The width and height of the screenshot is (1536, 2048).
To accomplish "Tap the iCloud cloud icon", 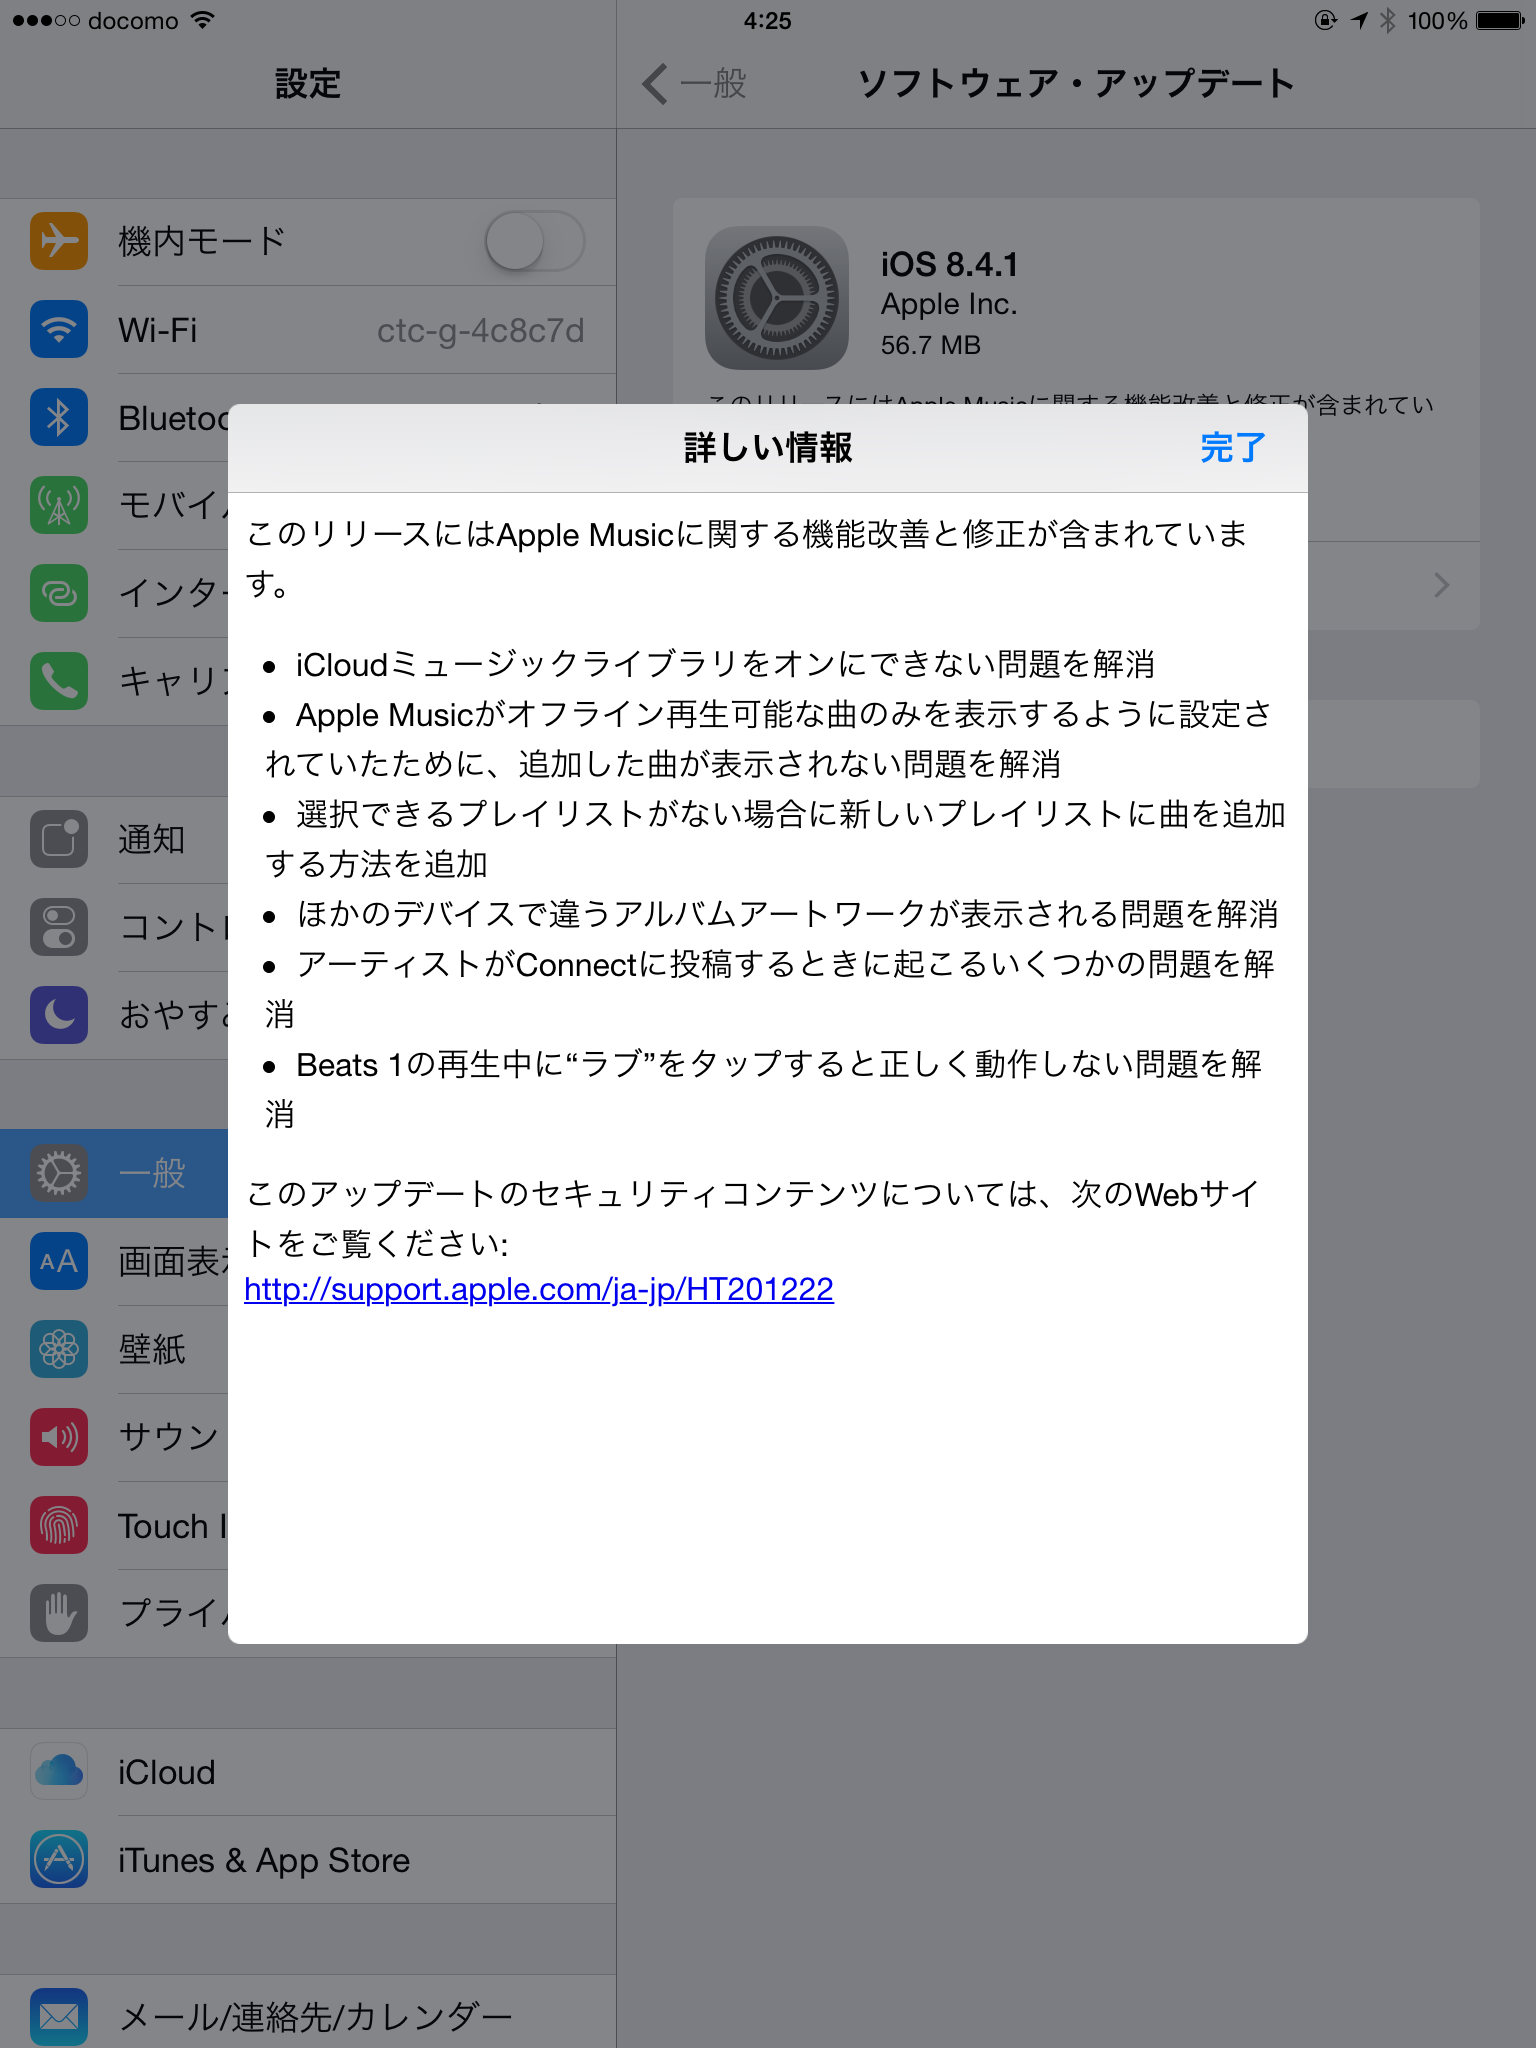I will click(59, 1771).
